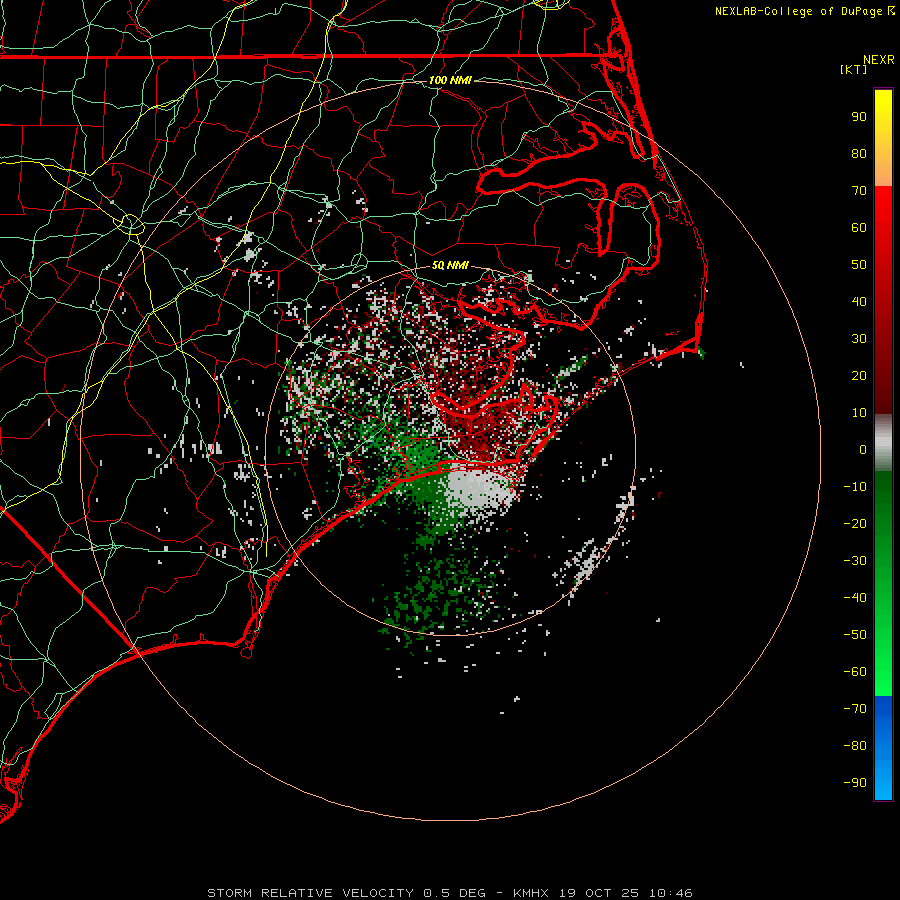Screen dimensions: 900x900
Task: Click the positive 20 scale value
Action: [x=859, y=376]
